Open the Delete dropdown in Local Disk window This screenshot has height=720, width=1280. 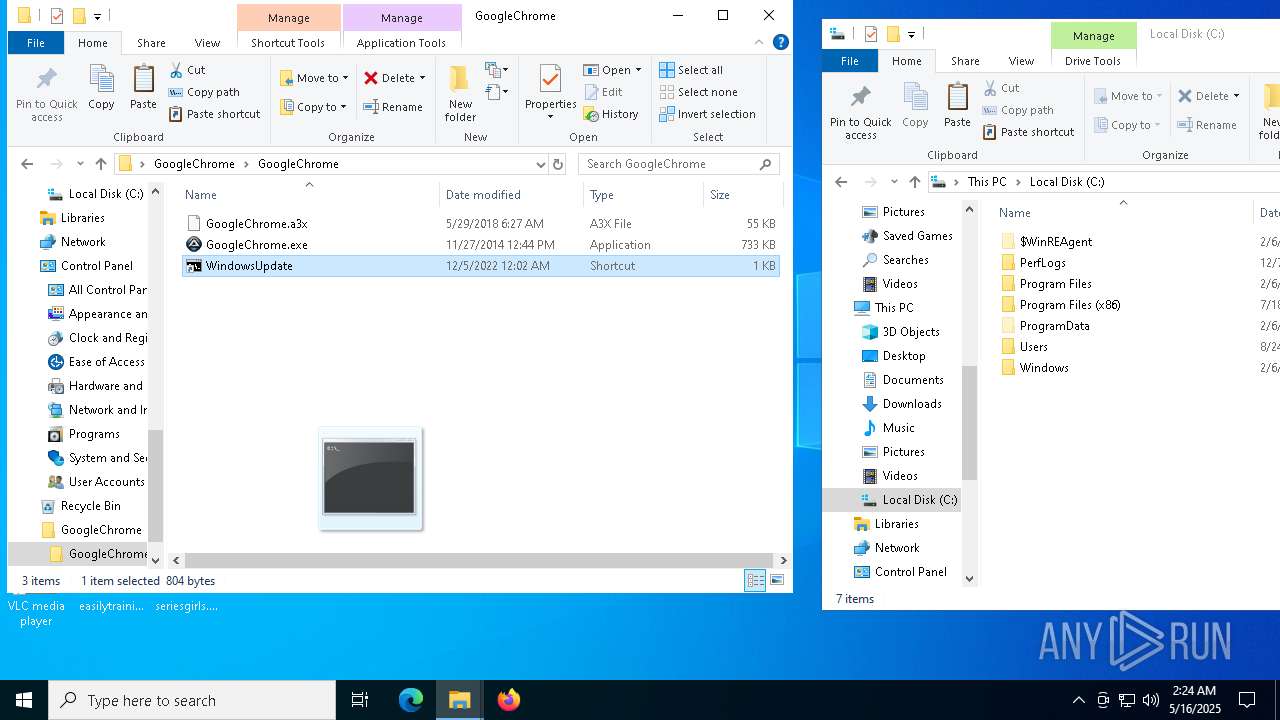[x=1236, y=96]
